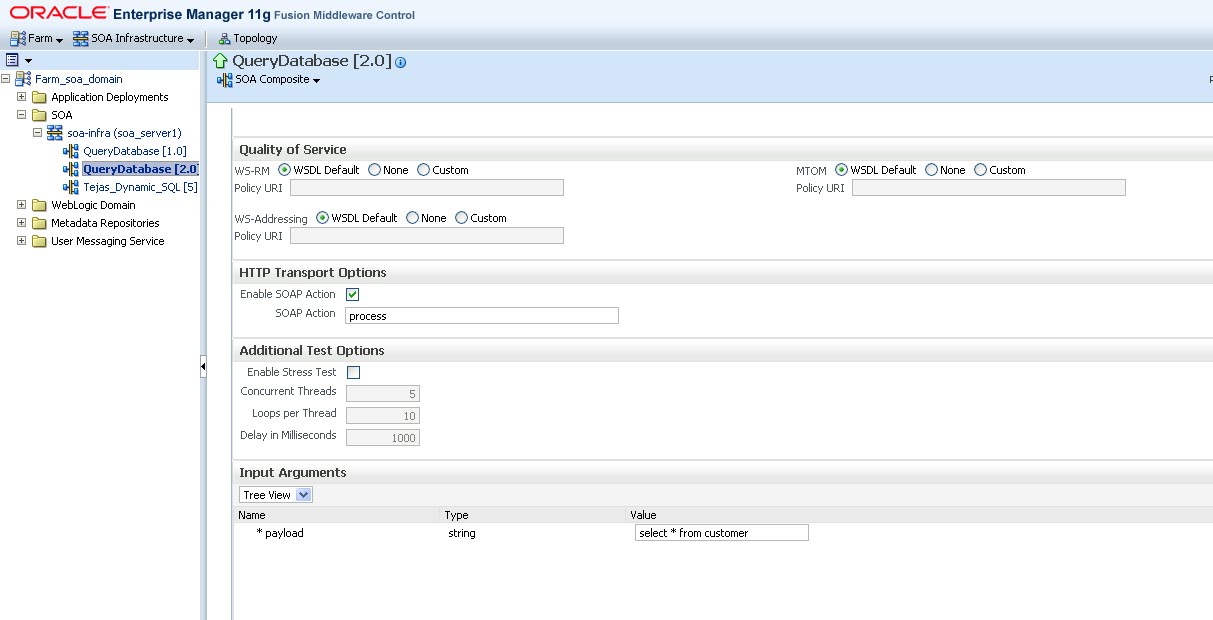Select Tejas_Dynamic_SQL [5] in the tree
Viewport: 1213px width, 620px height.
coord(140,187)
